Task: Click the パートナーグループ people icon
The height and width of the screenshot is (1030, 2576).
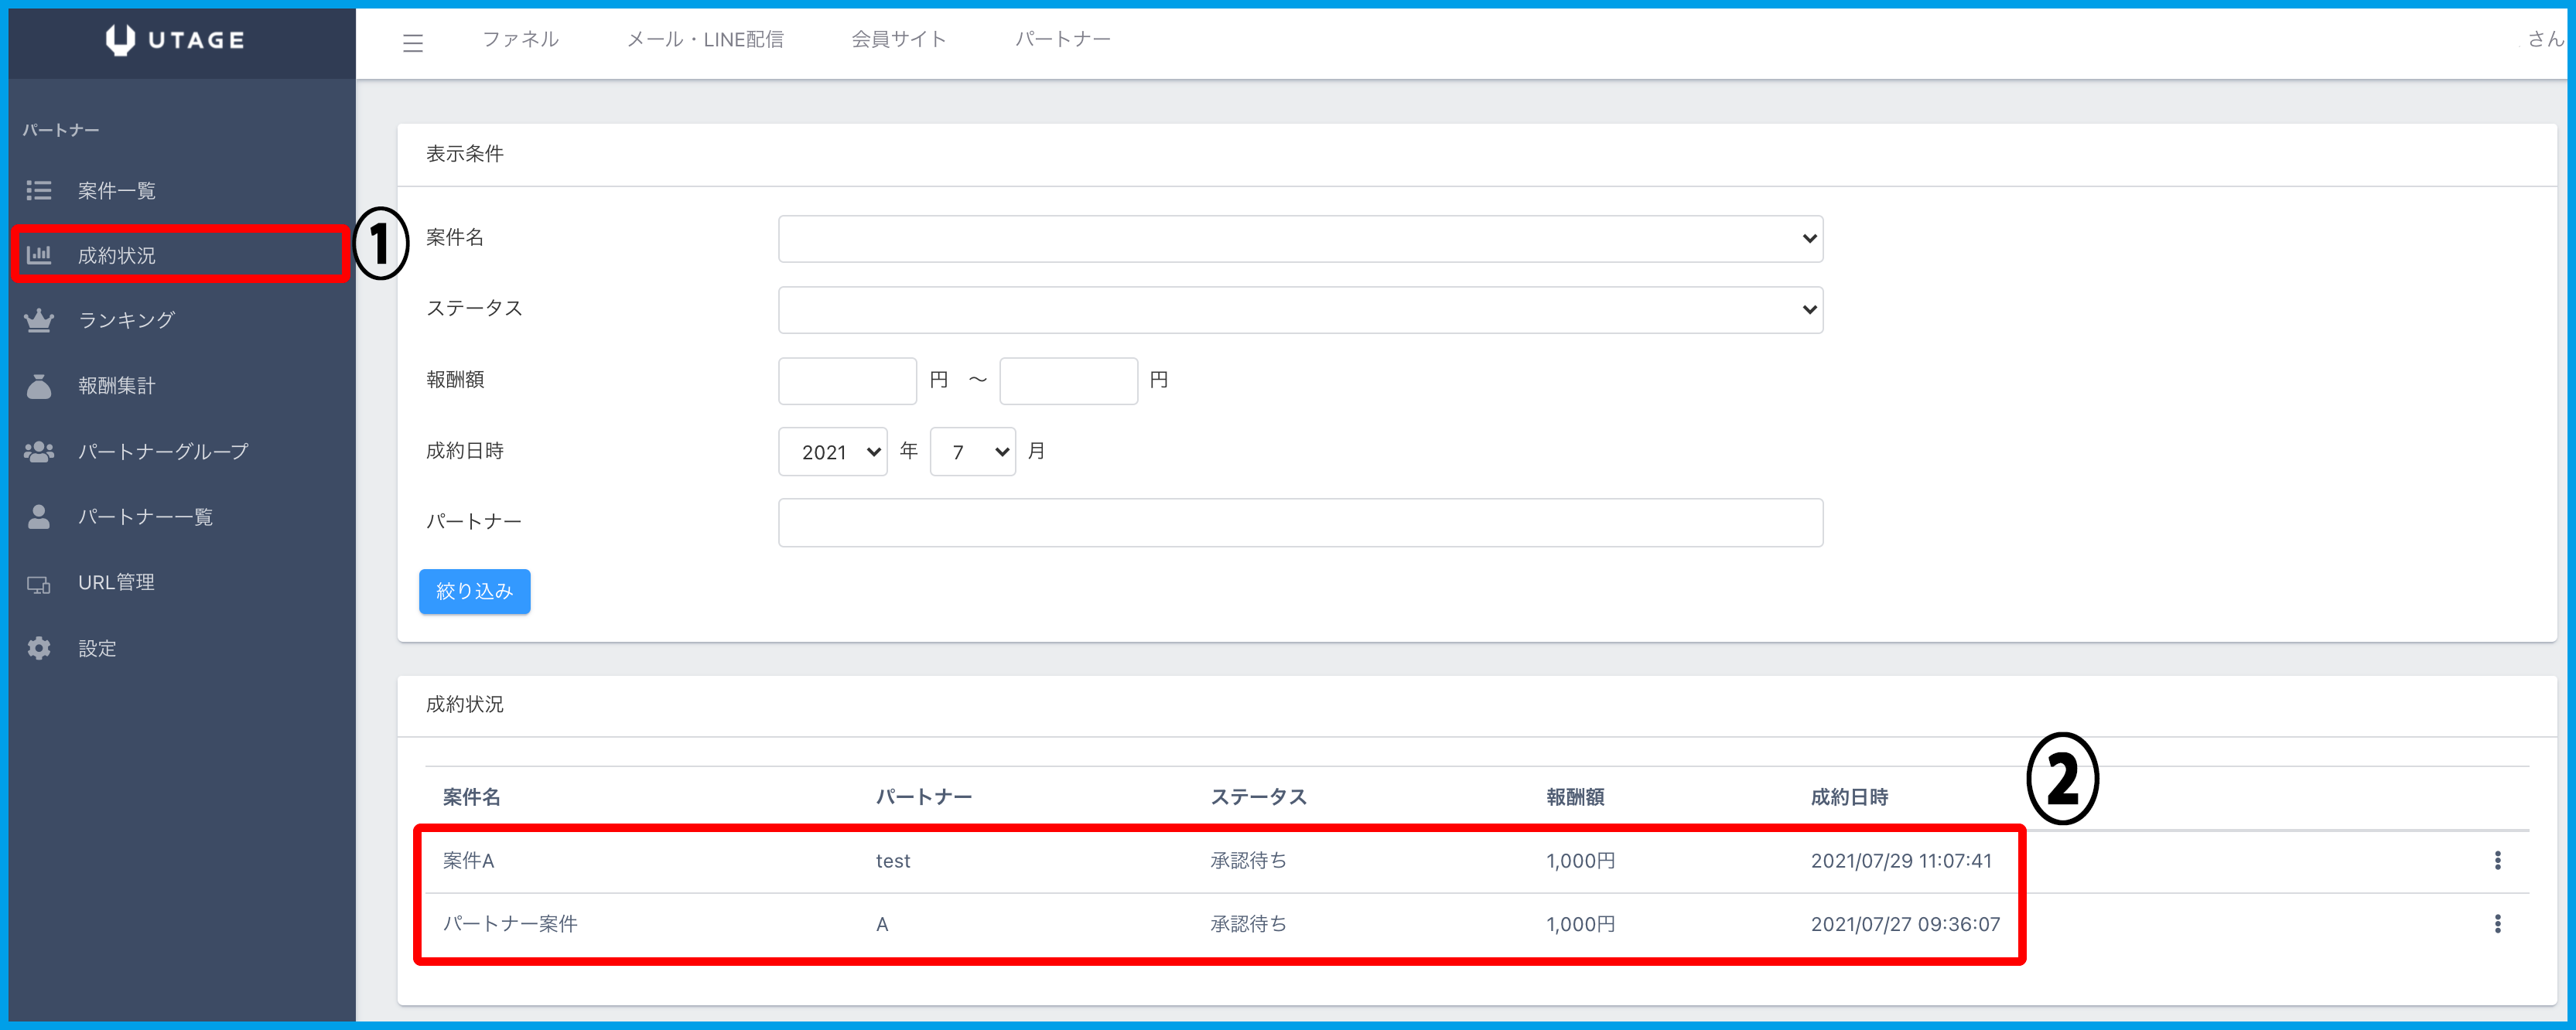Action: (39, 452)
